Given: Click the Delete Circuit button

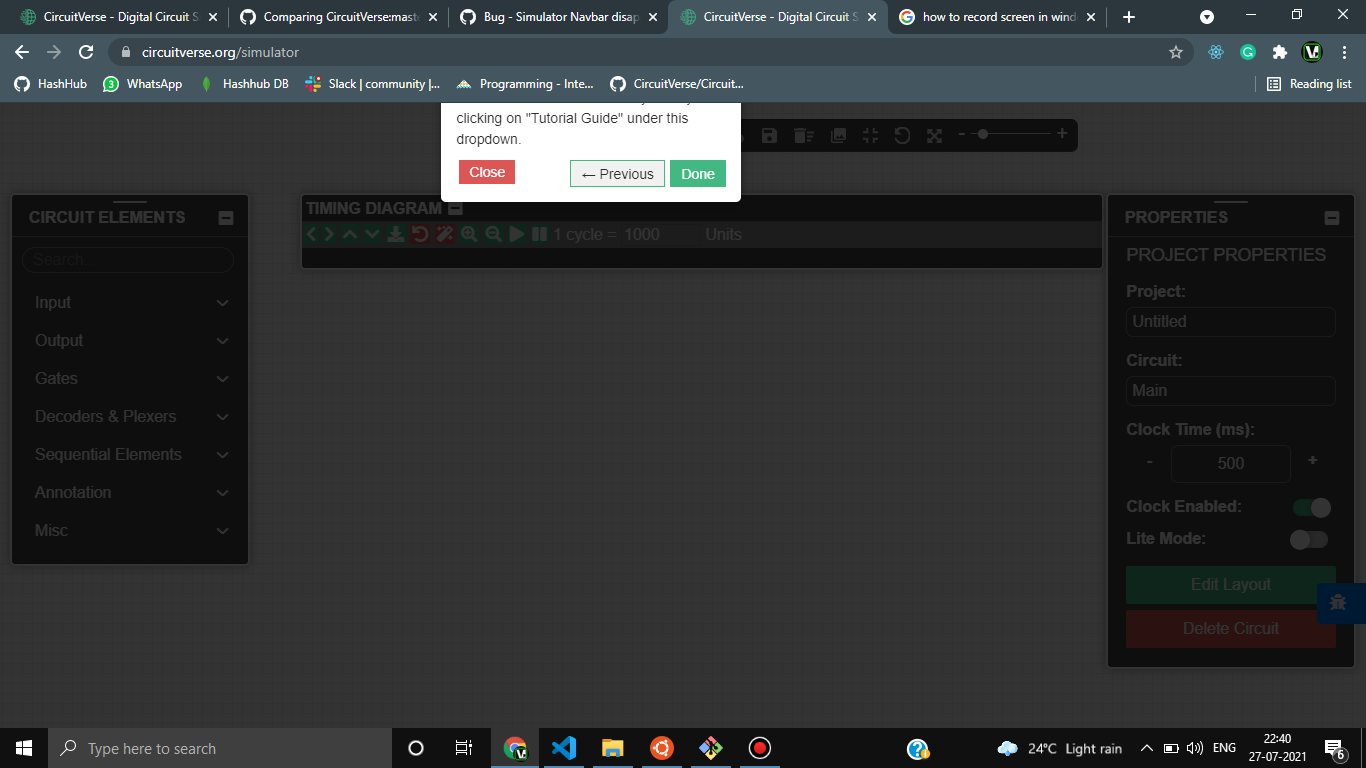Looking at the screenshot, I should pyautogui.click(x=1231, y=629).
